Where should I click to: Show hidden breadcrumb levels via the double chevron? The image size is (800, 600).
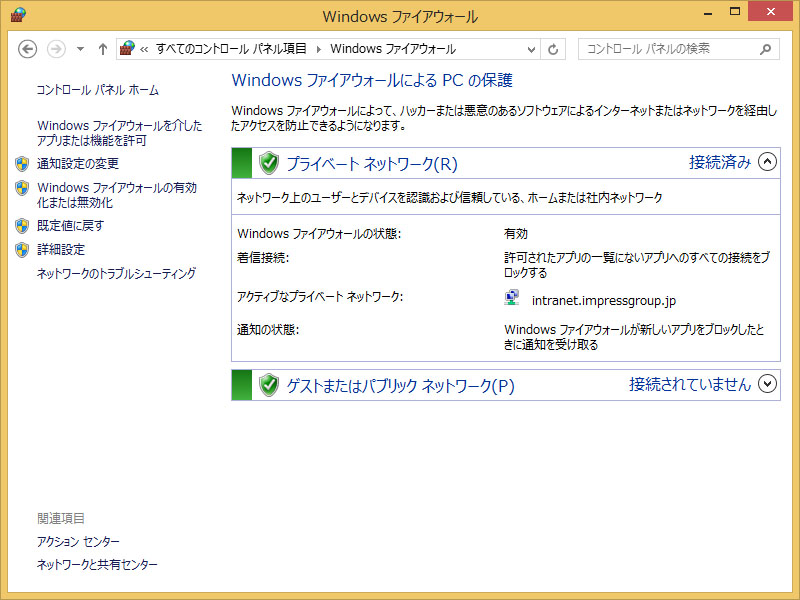coord(144,49)
